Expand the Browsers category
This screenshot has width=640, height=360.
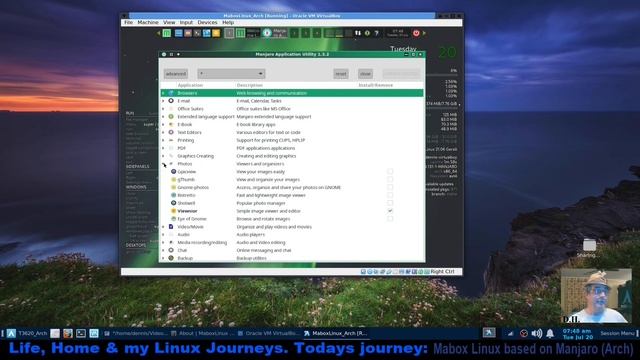(x=163, y=93)
